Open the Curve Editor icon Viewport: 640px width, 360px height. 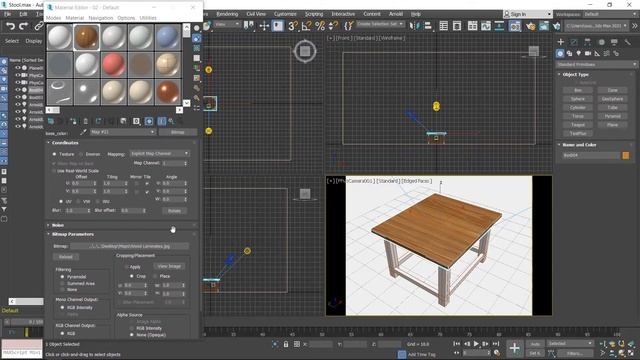486,26
